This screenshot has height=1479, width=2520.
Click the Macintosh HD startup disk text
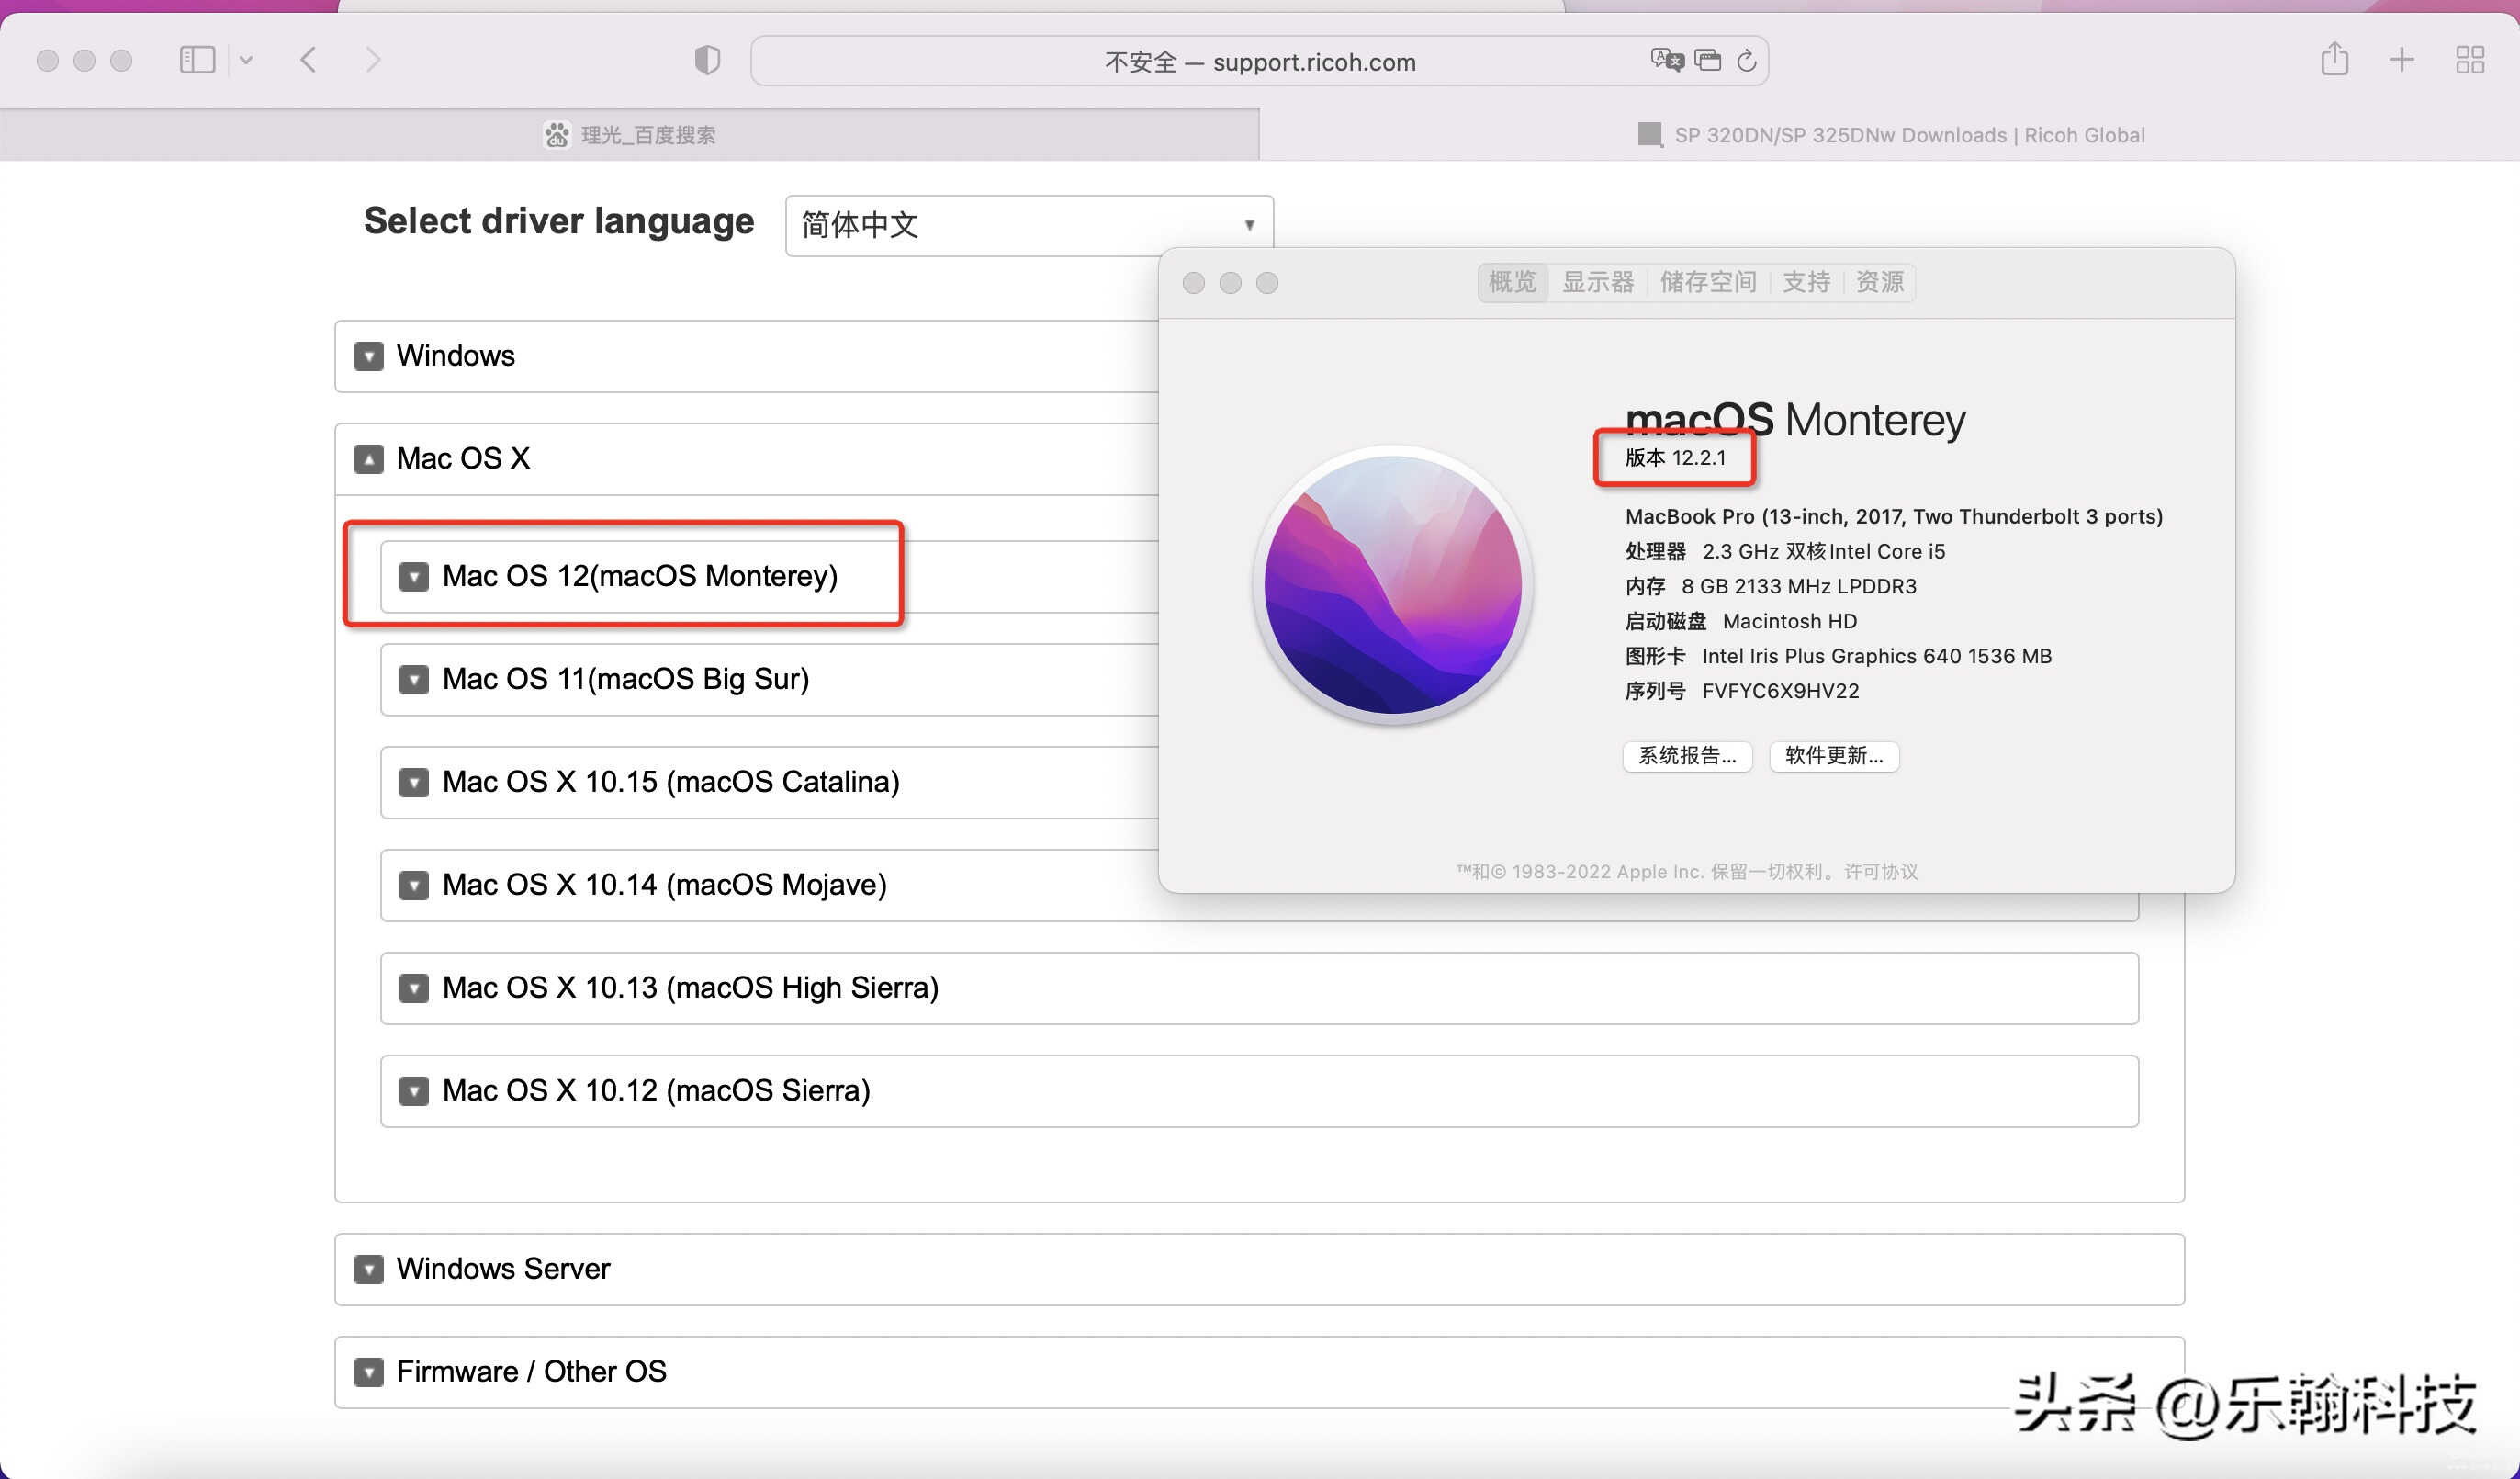[x=1789, y=622]
